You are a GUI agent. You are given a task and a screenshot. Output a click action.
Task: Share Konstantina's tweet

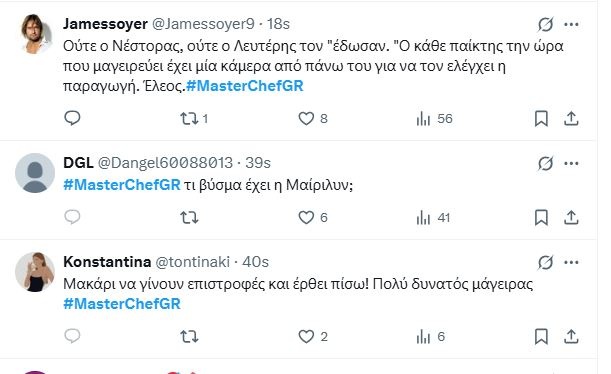click(571, 337)
